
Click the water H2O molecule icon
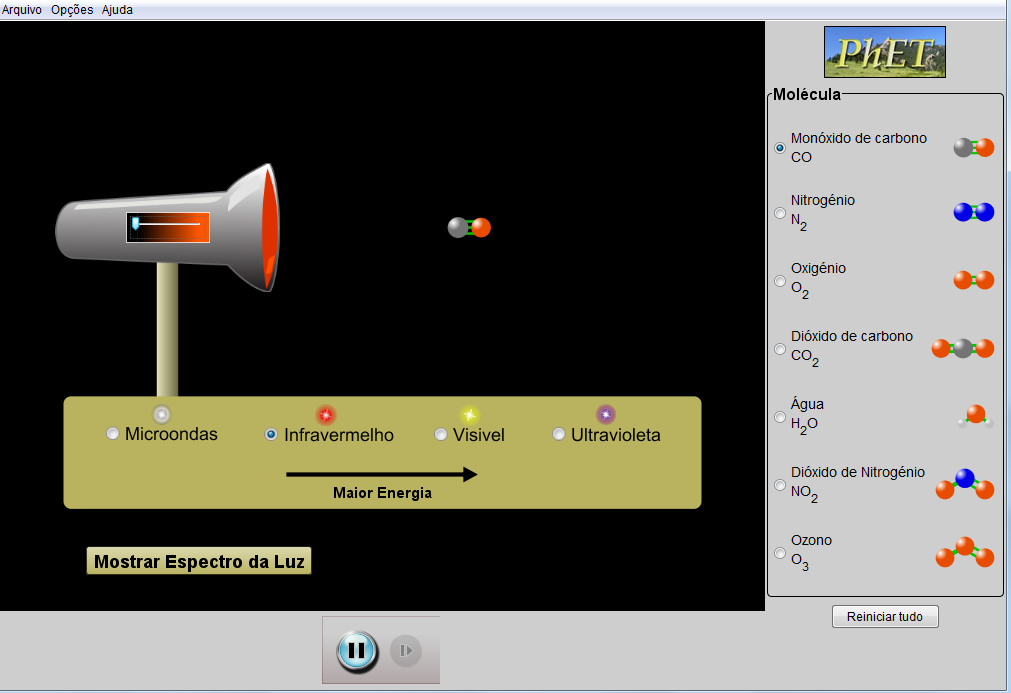[x=974, y=416]
